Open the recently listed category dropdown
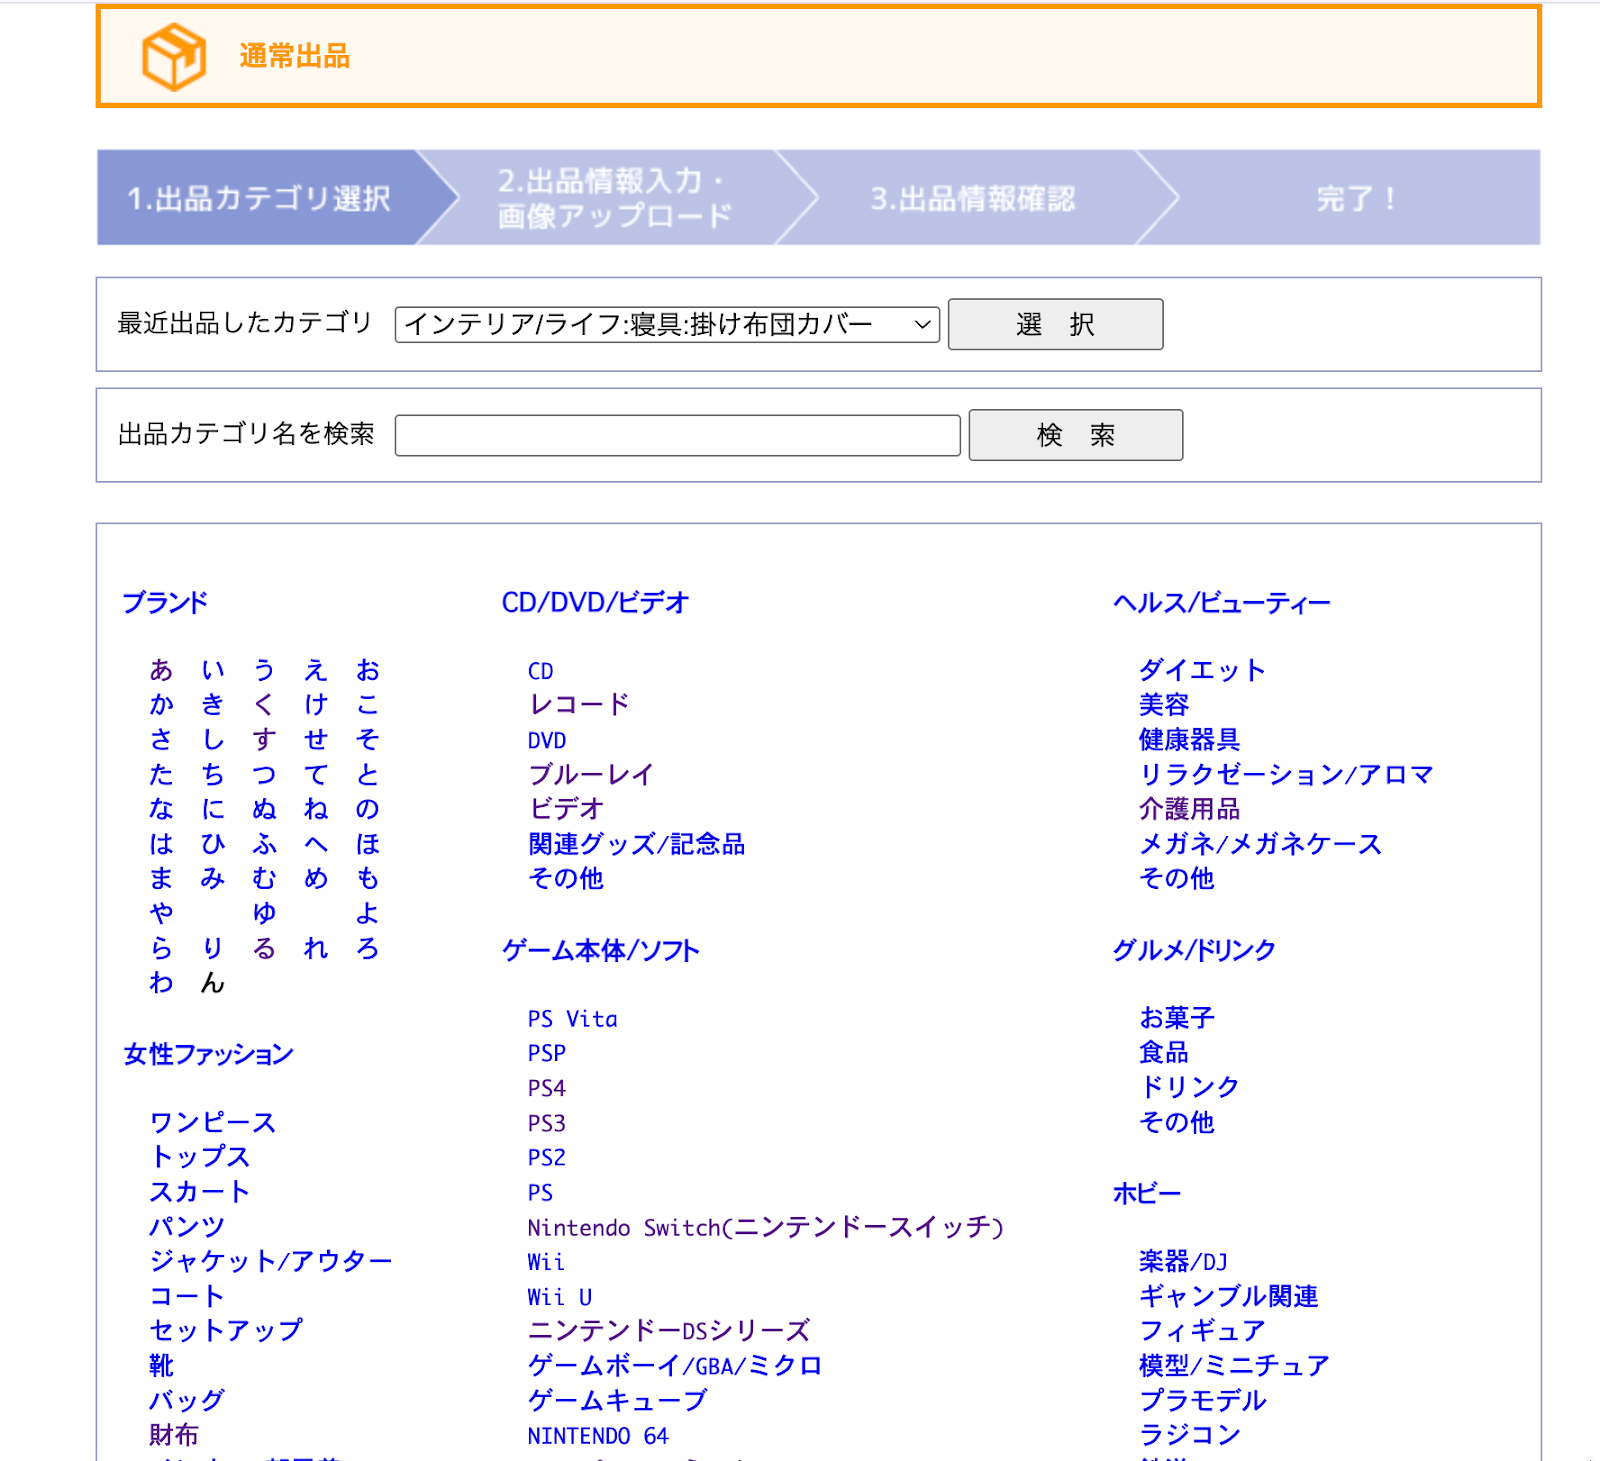 coord(666,324)
